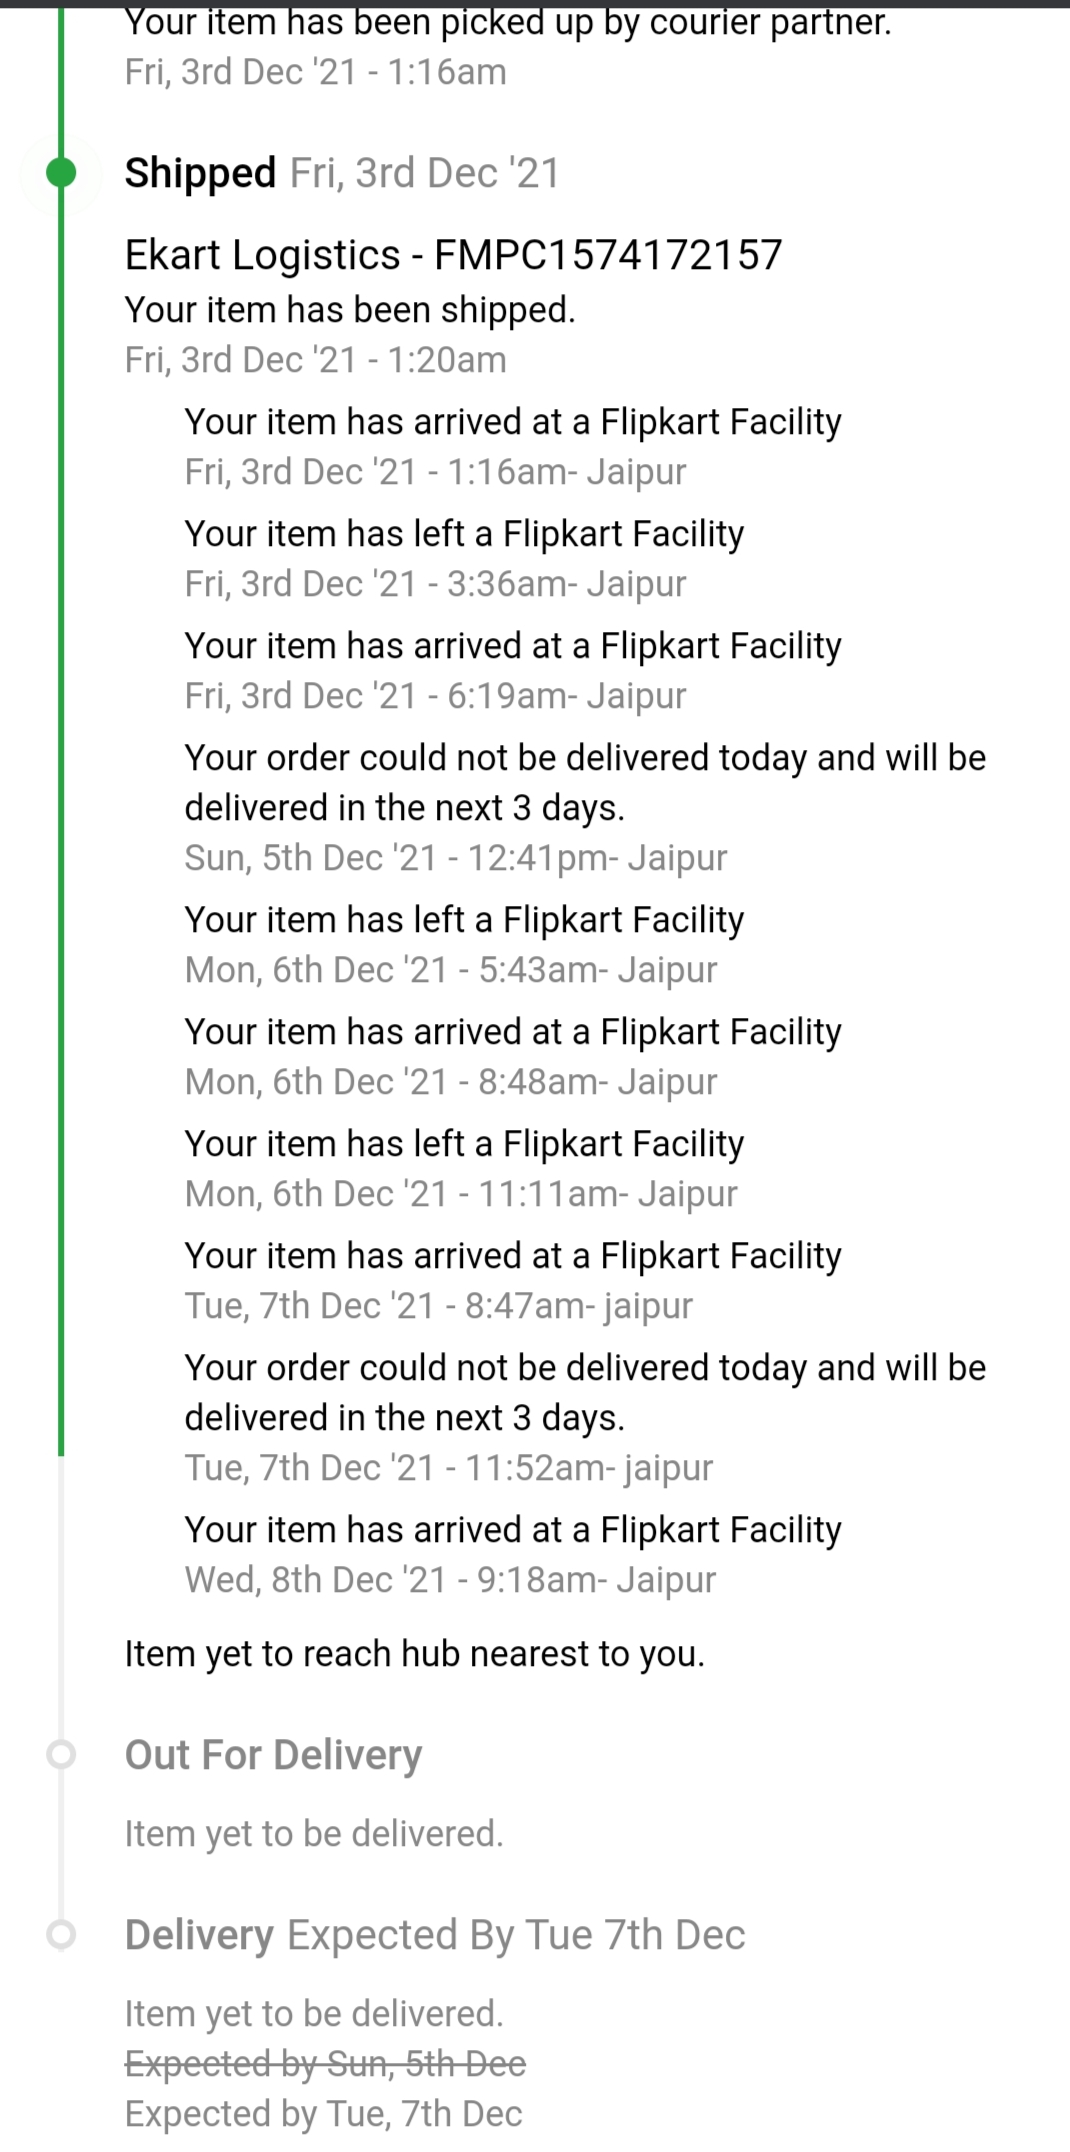This screenshot has width=1070, height=2152.
Task: Tap the hollow Out For Delivery circle marker
Action: pyautogui.click(x=61, y=1754)
